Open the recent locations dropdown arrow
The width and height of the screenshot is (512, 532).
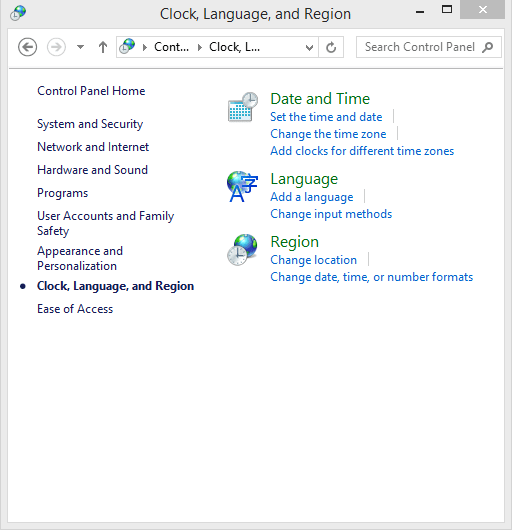pyautogui.click(x=80, y=47)
